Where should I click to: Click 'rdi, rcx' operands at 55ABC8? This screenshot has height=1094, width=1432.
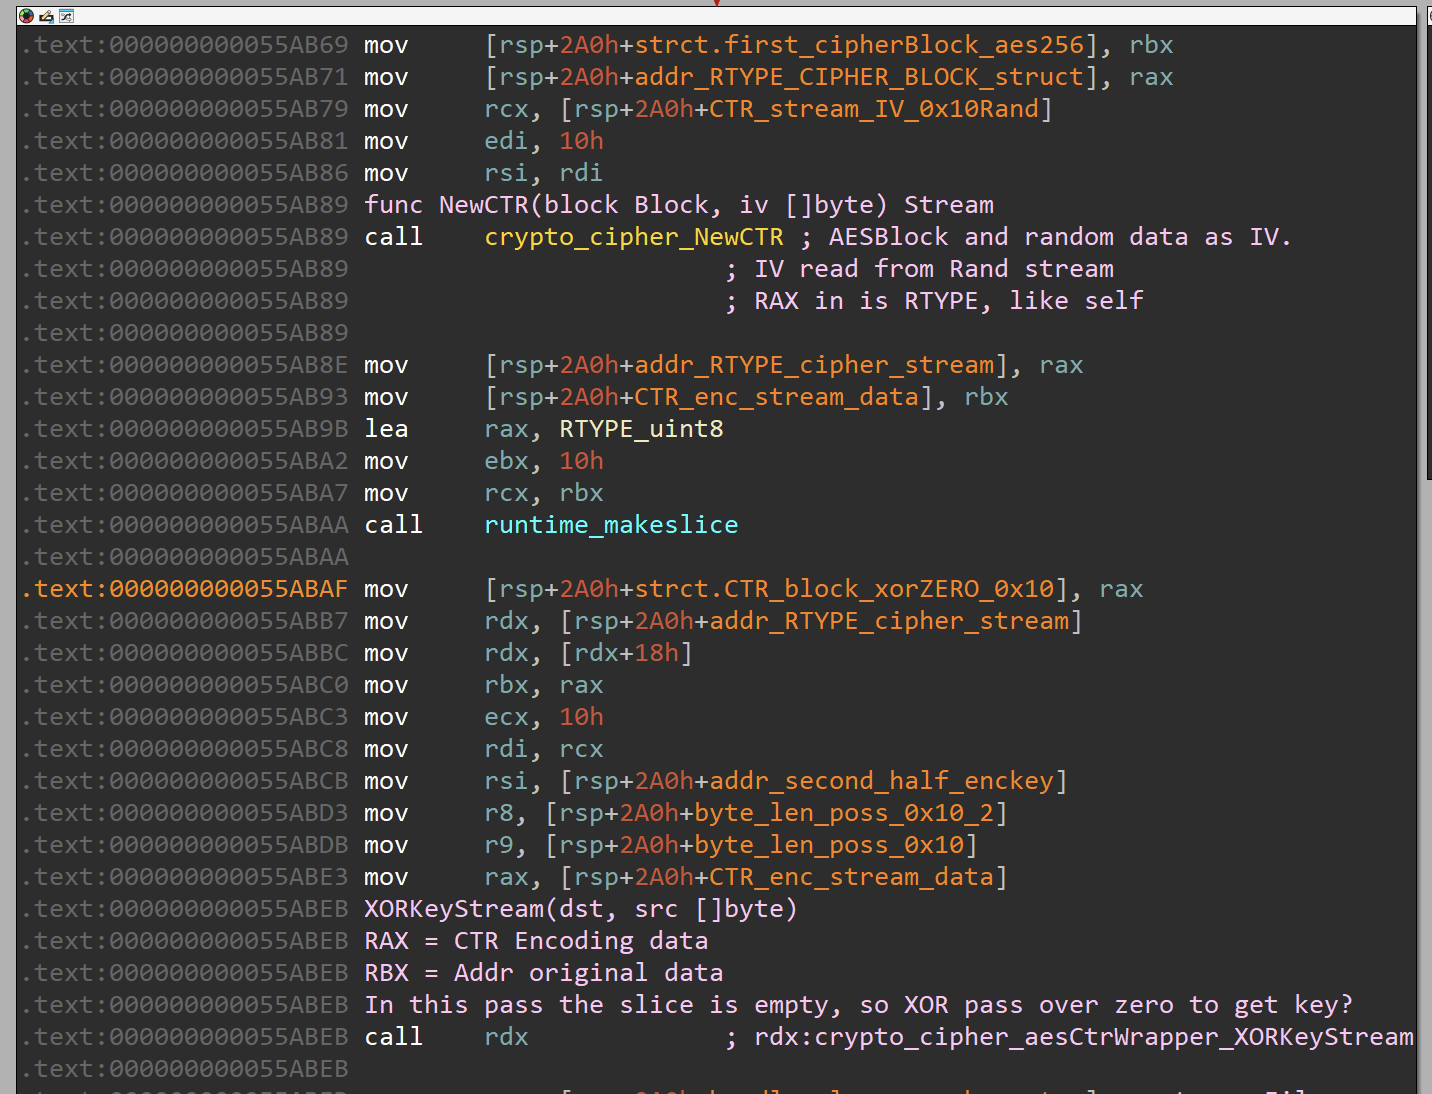pyautogui.click(x=543, y=749)
